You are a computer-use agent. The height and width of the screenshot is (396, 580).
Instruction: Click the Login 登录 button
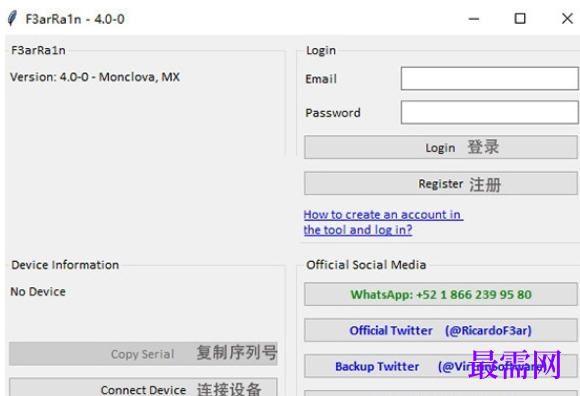click(x=441, y=147)
